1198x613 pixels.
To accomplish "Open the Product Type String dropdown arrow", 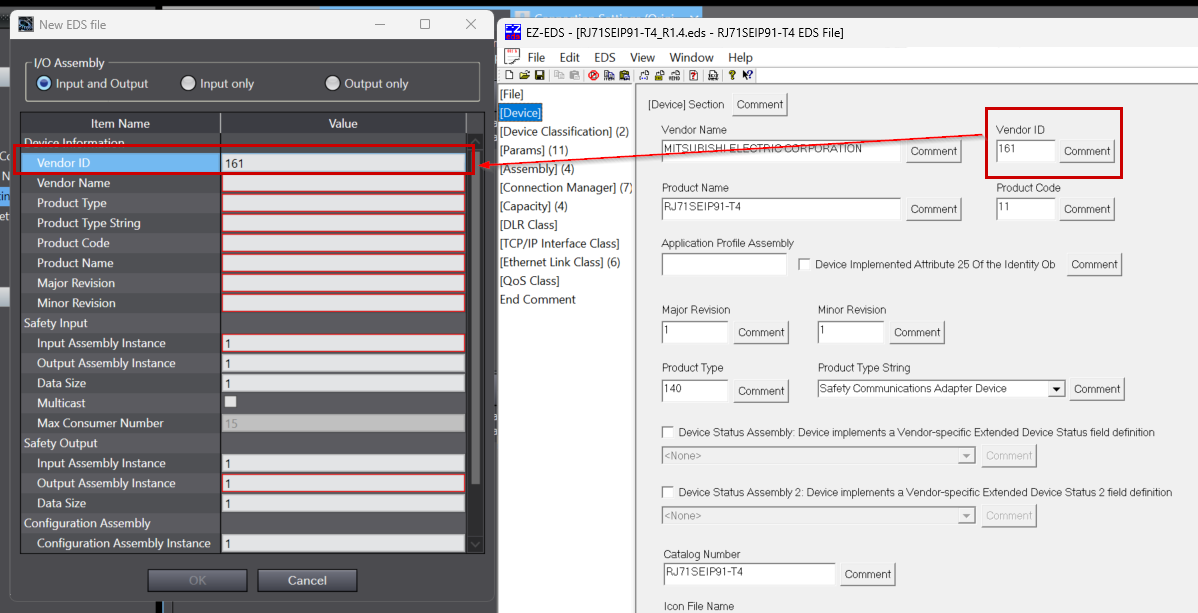I will click(1056, 389).
